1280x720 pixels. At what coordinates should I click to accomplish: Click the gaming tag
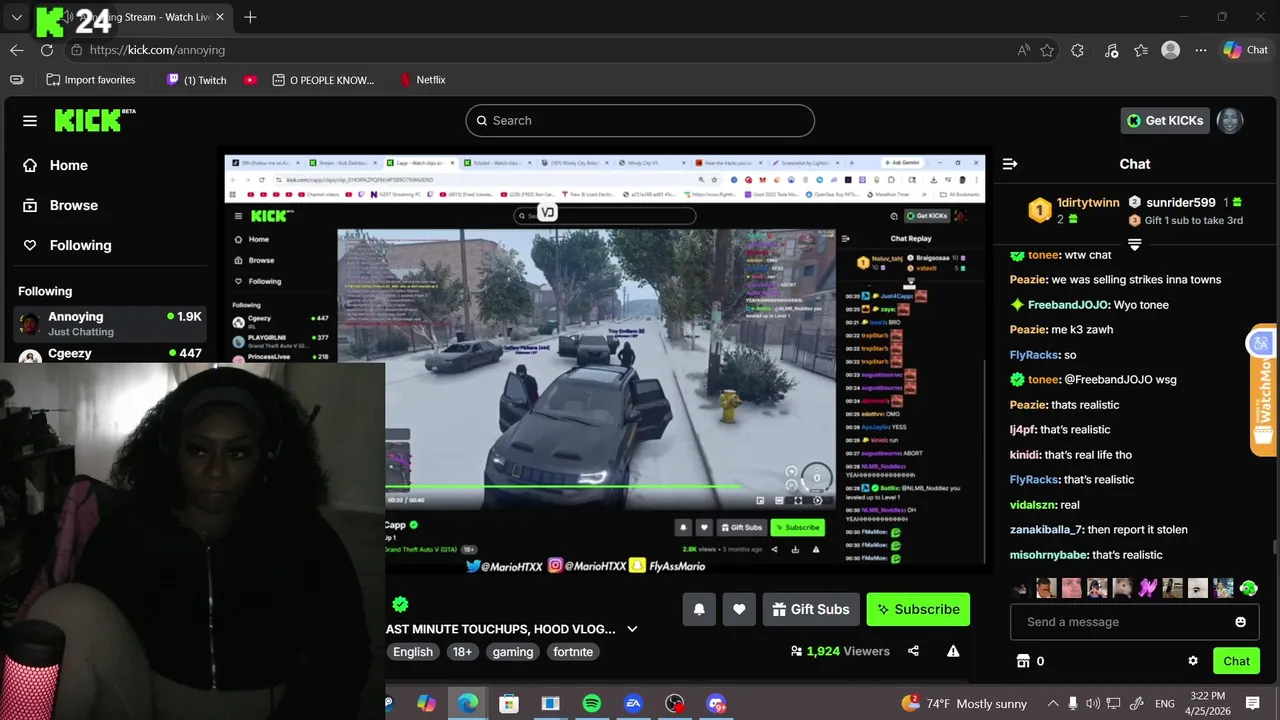[x=513, y=652]
